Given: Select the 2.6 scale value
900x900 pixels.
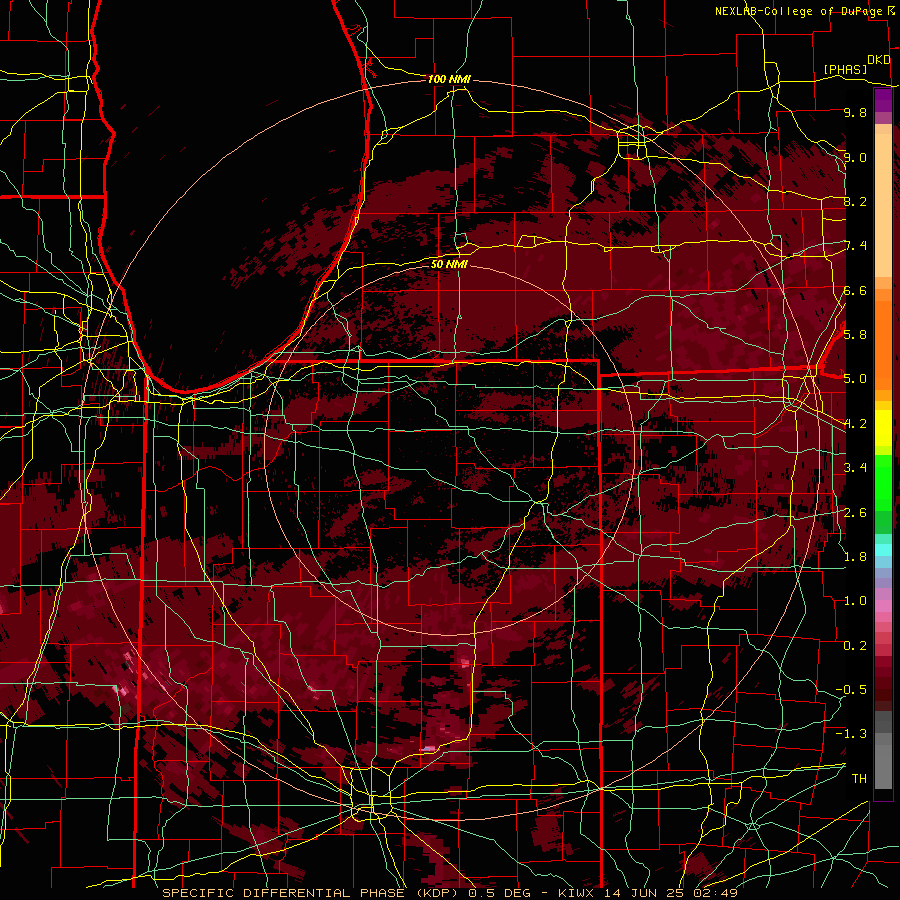Looking at the screenshot, I should click(855, 512).
